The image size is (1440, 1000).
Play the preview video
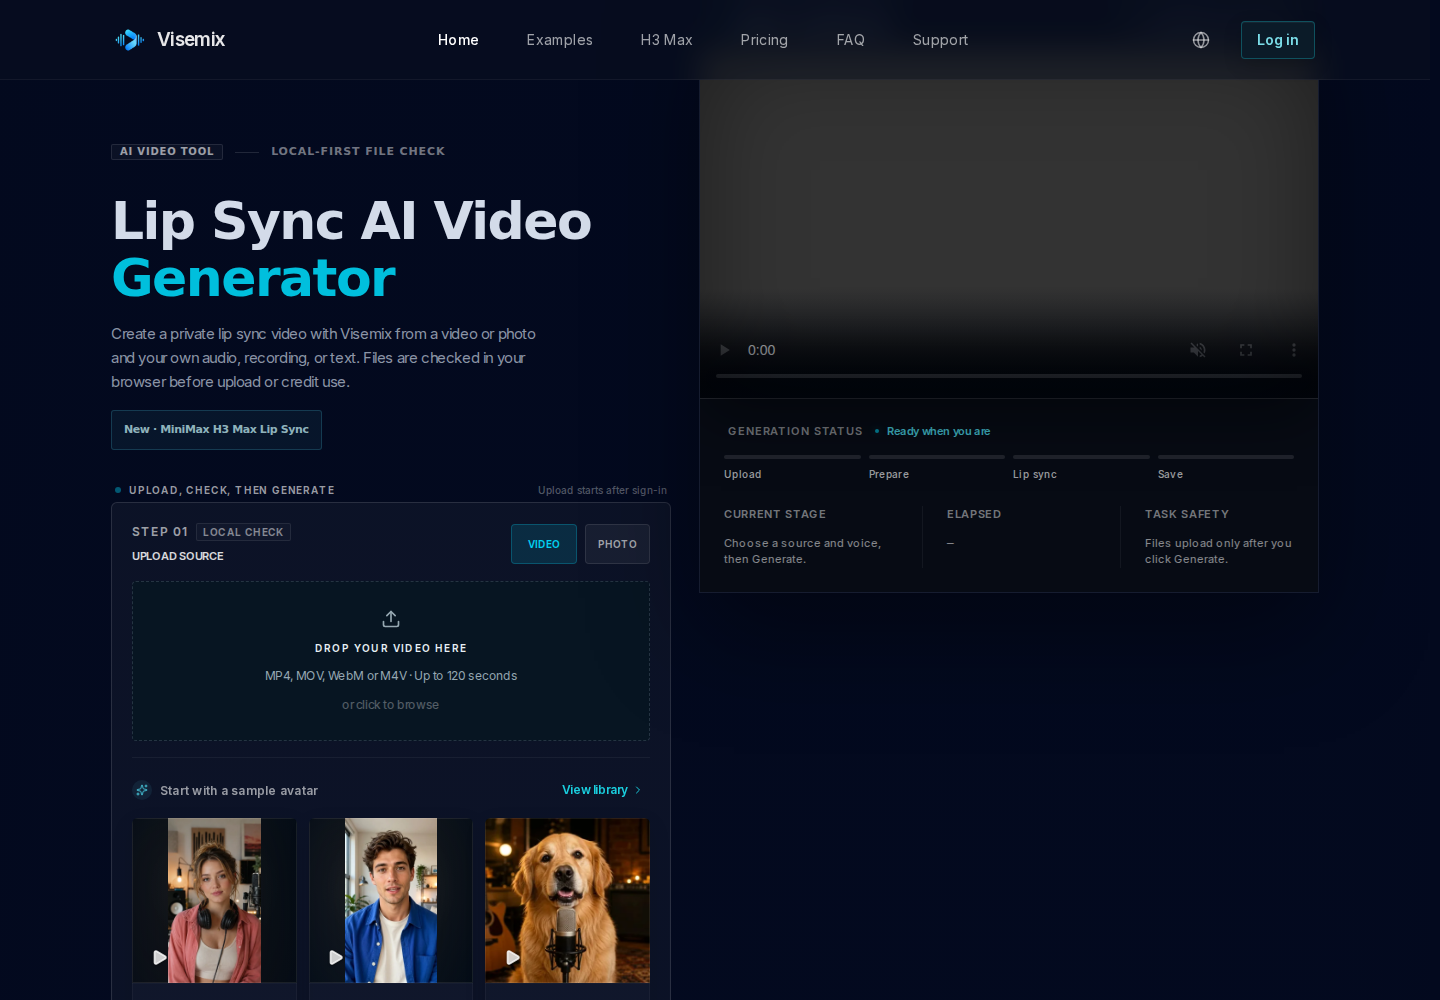[725, 350]
